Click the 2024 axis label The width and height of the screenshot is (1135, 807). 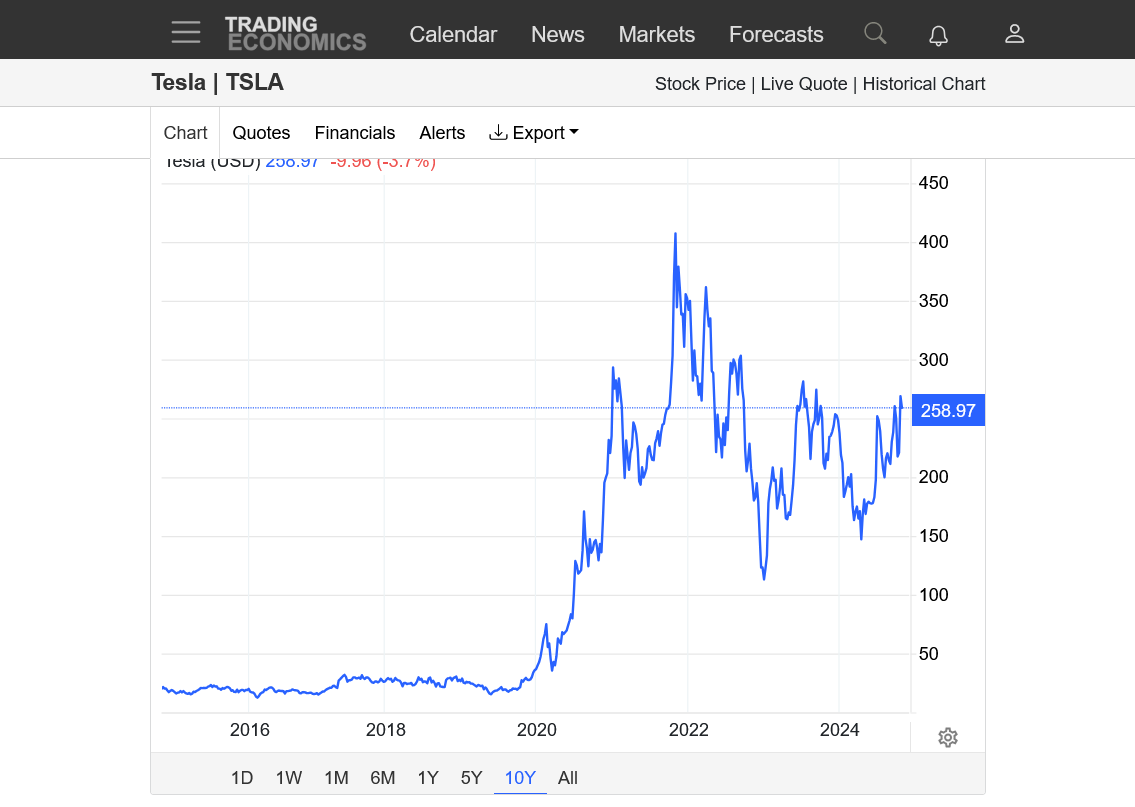839,730
